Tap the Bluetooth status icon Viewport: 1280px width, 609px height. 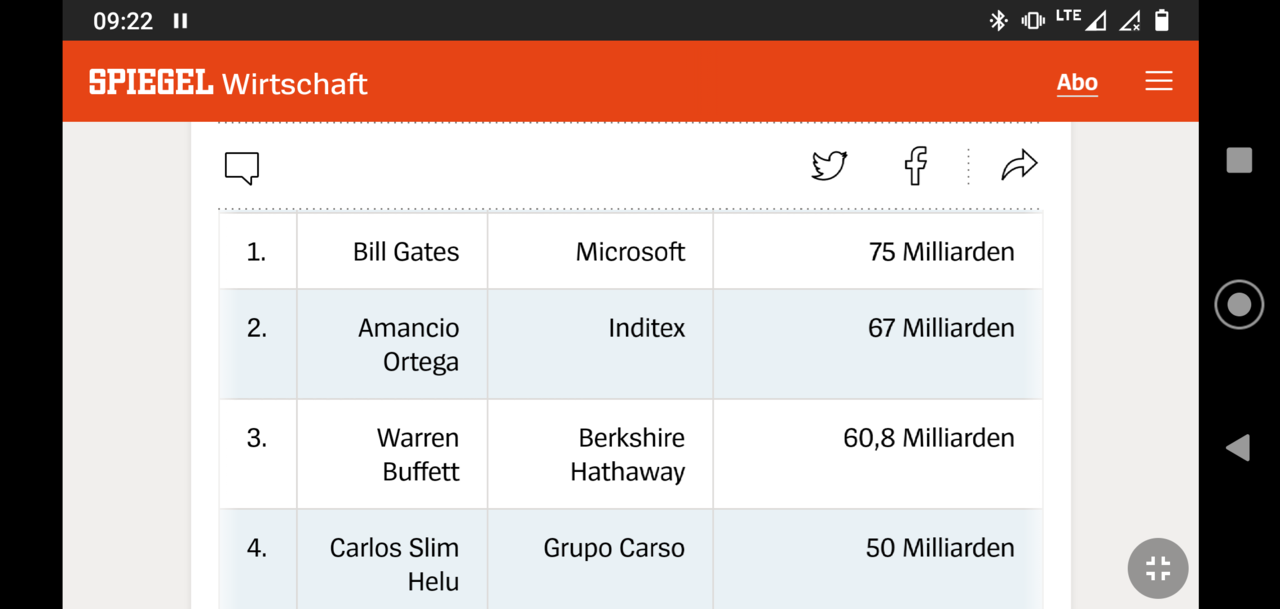998,20
